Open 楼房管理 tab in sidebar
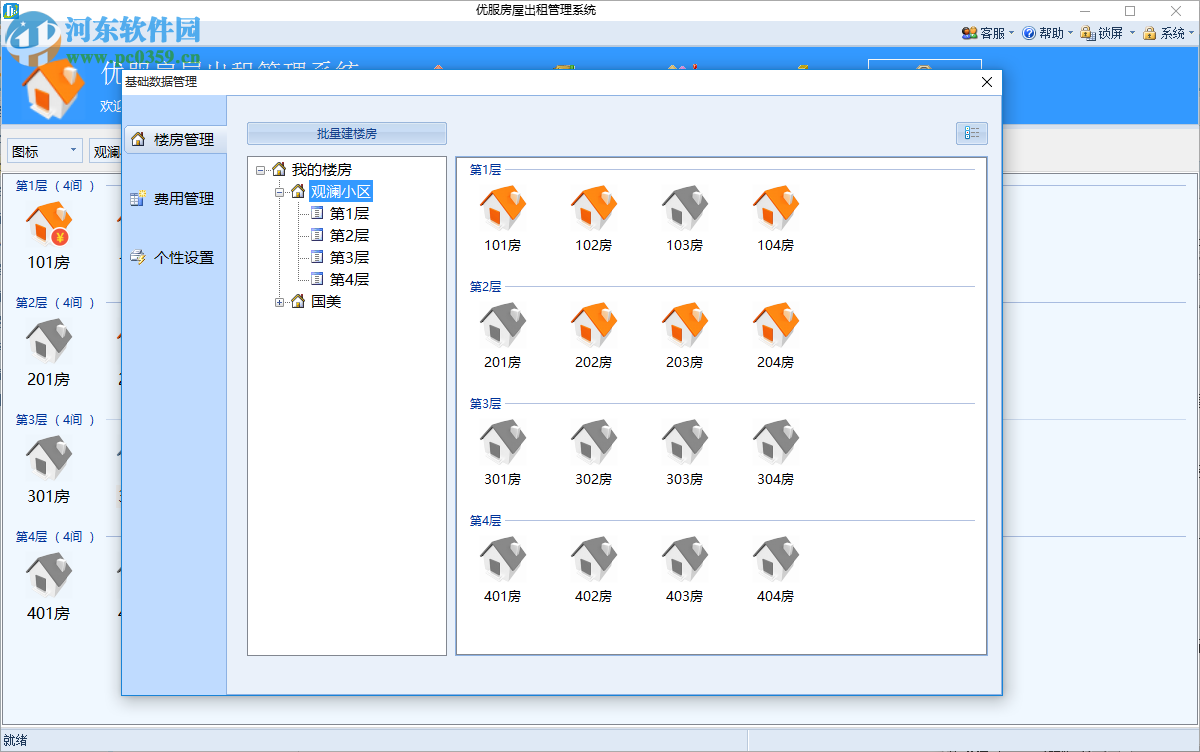1200x752 pixels. point(174,140)
